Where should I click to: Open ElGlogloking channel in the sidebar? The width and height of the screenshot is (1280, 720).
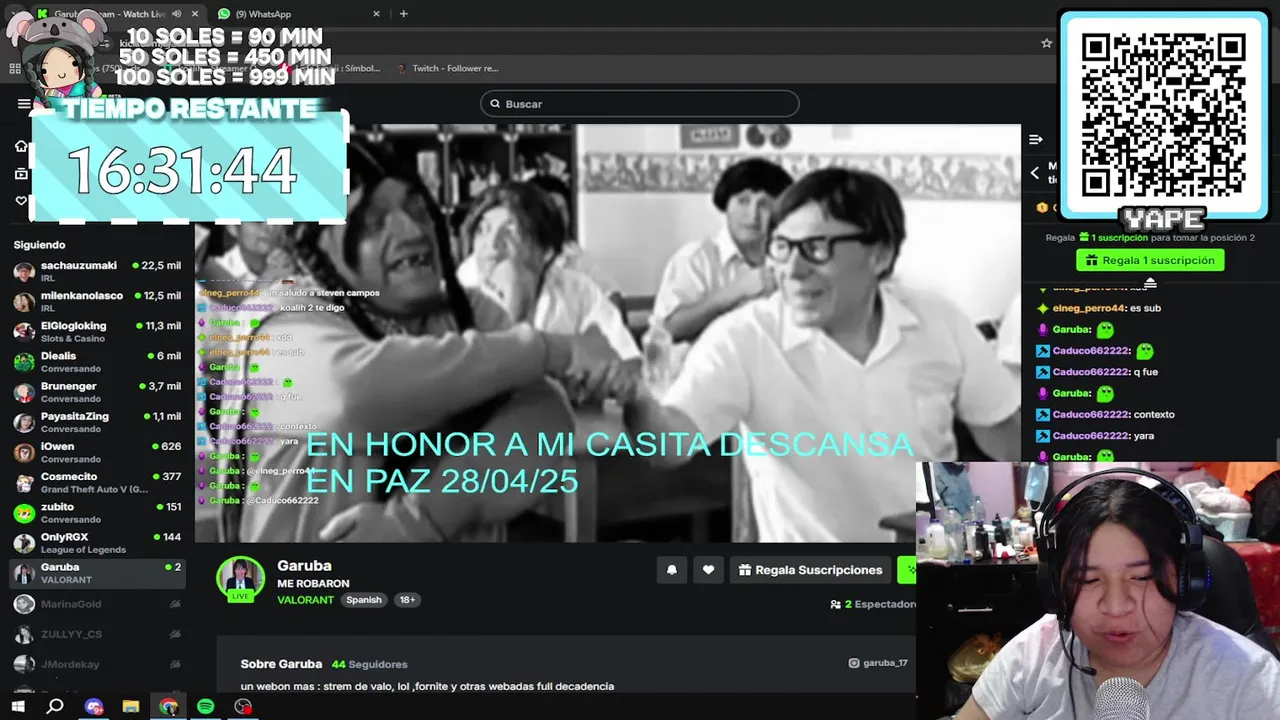(97, 331)
